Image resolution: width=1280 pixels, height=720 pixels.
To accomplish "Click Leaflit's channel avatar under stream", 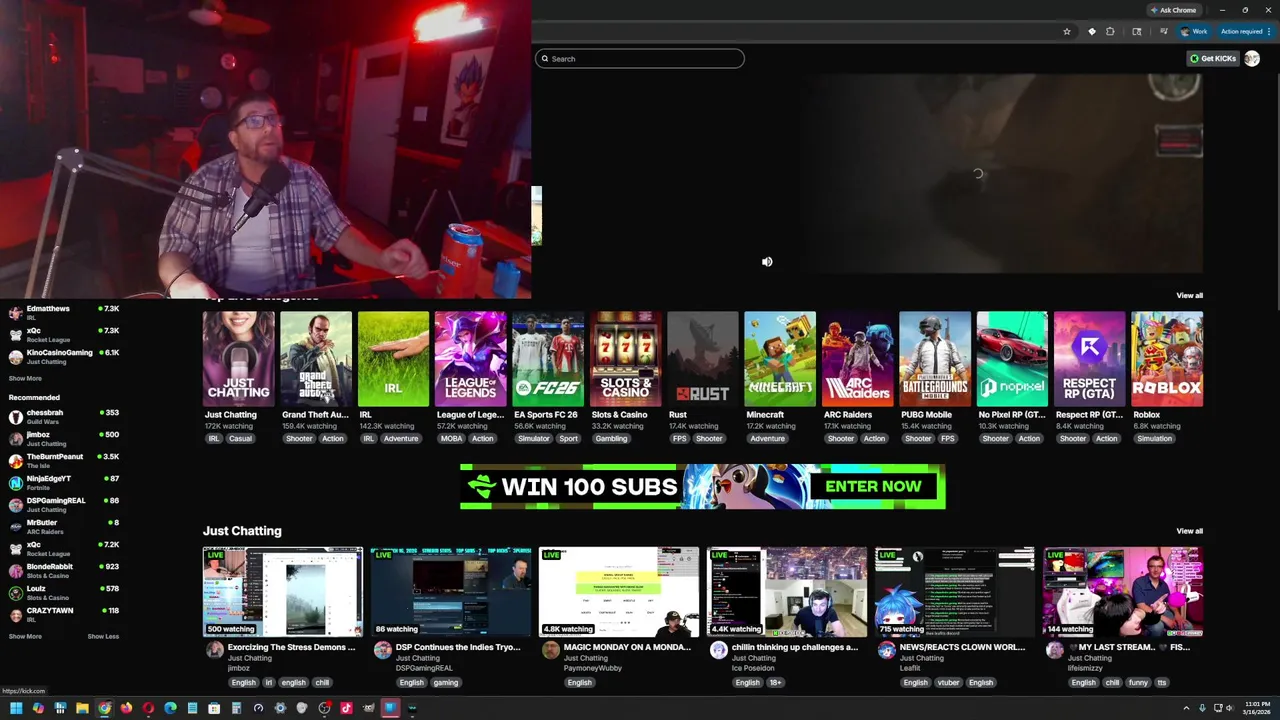I will (886, 650).
